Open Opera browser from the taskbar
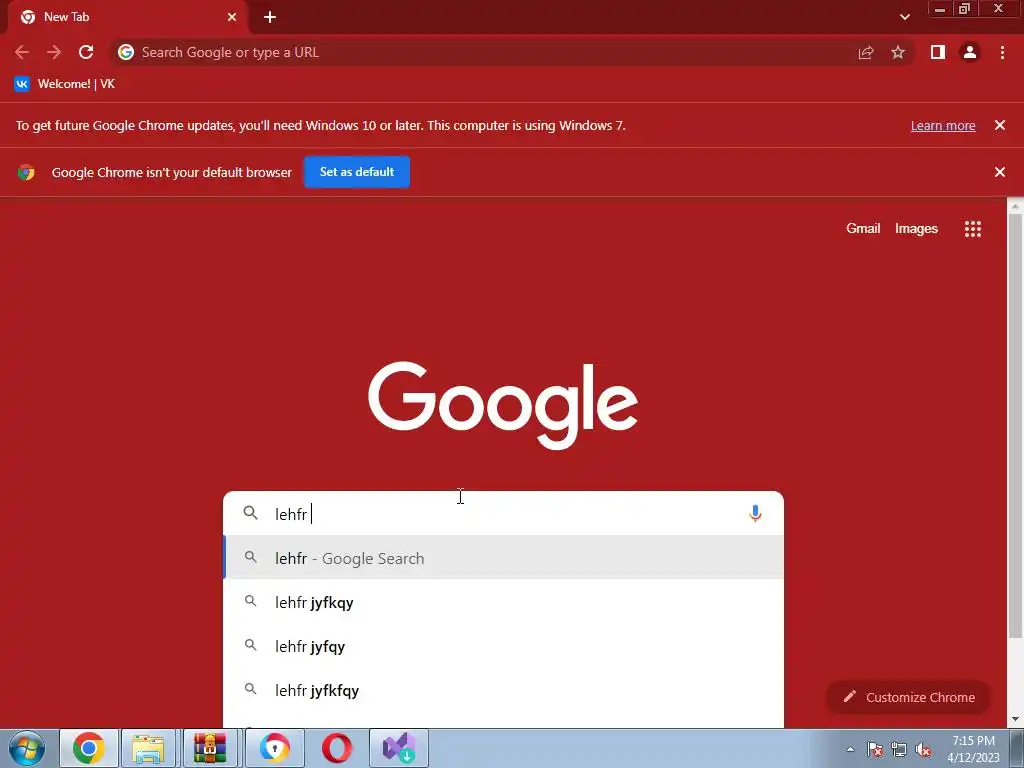 click(337, 748)
